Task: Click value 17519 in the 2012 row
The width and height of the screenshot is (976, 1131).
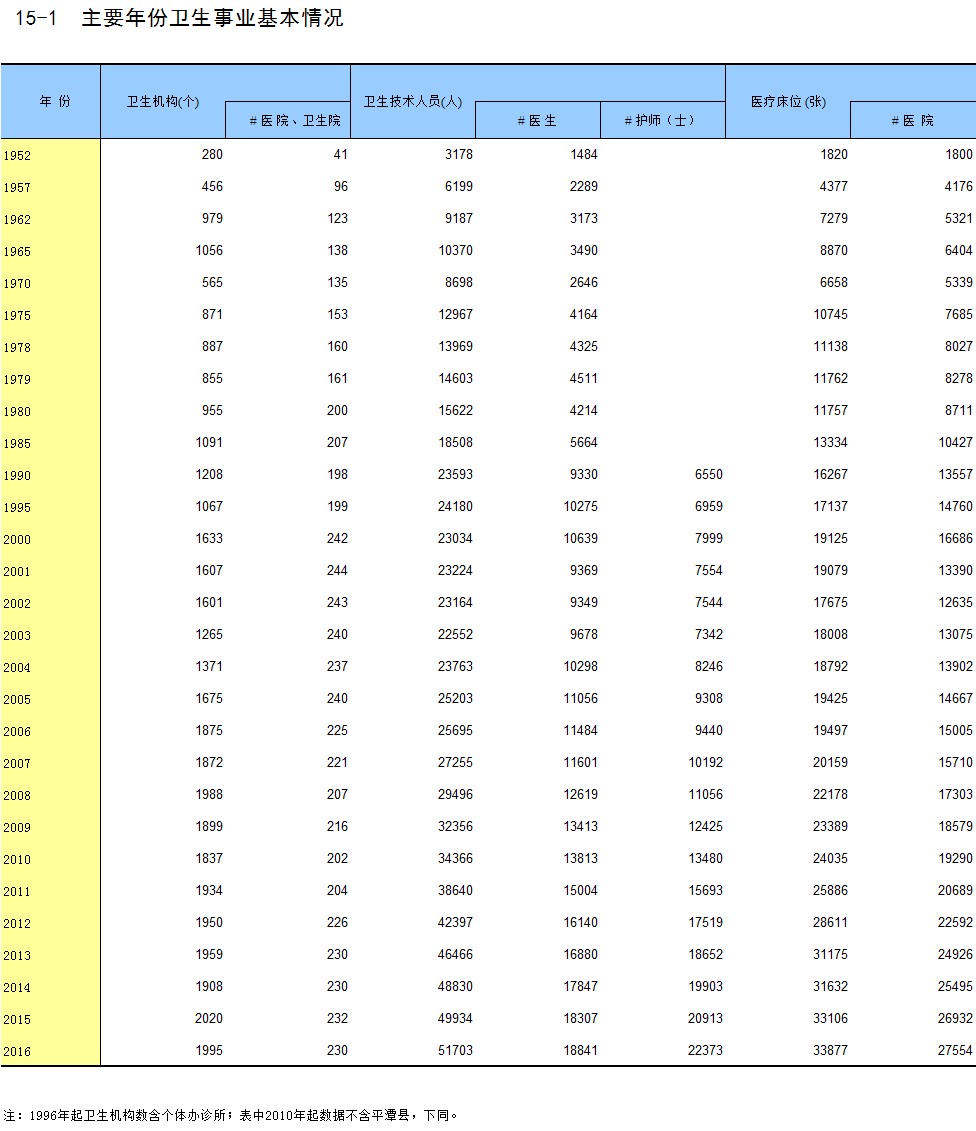Action: 705,922
